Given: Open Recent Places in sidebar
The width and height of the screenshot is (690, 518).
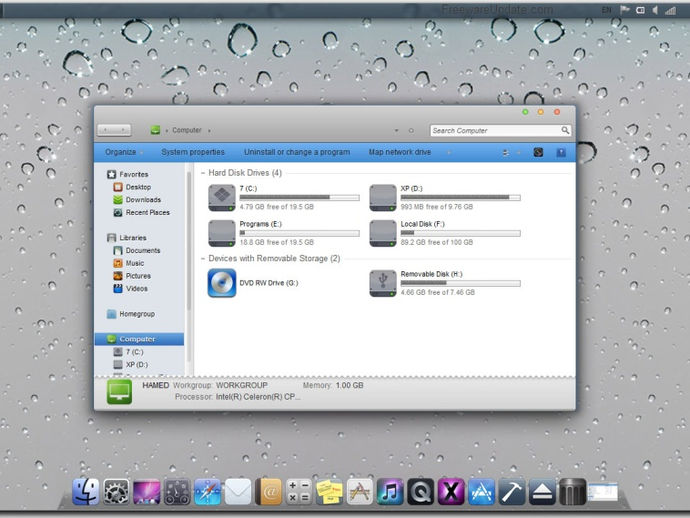Looking at the screenshot, I should (141, 213).
